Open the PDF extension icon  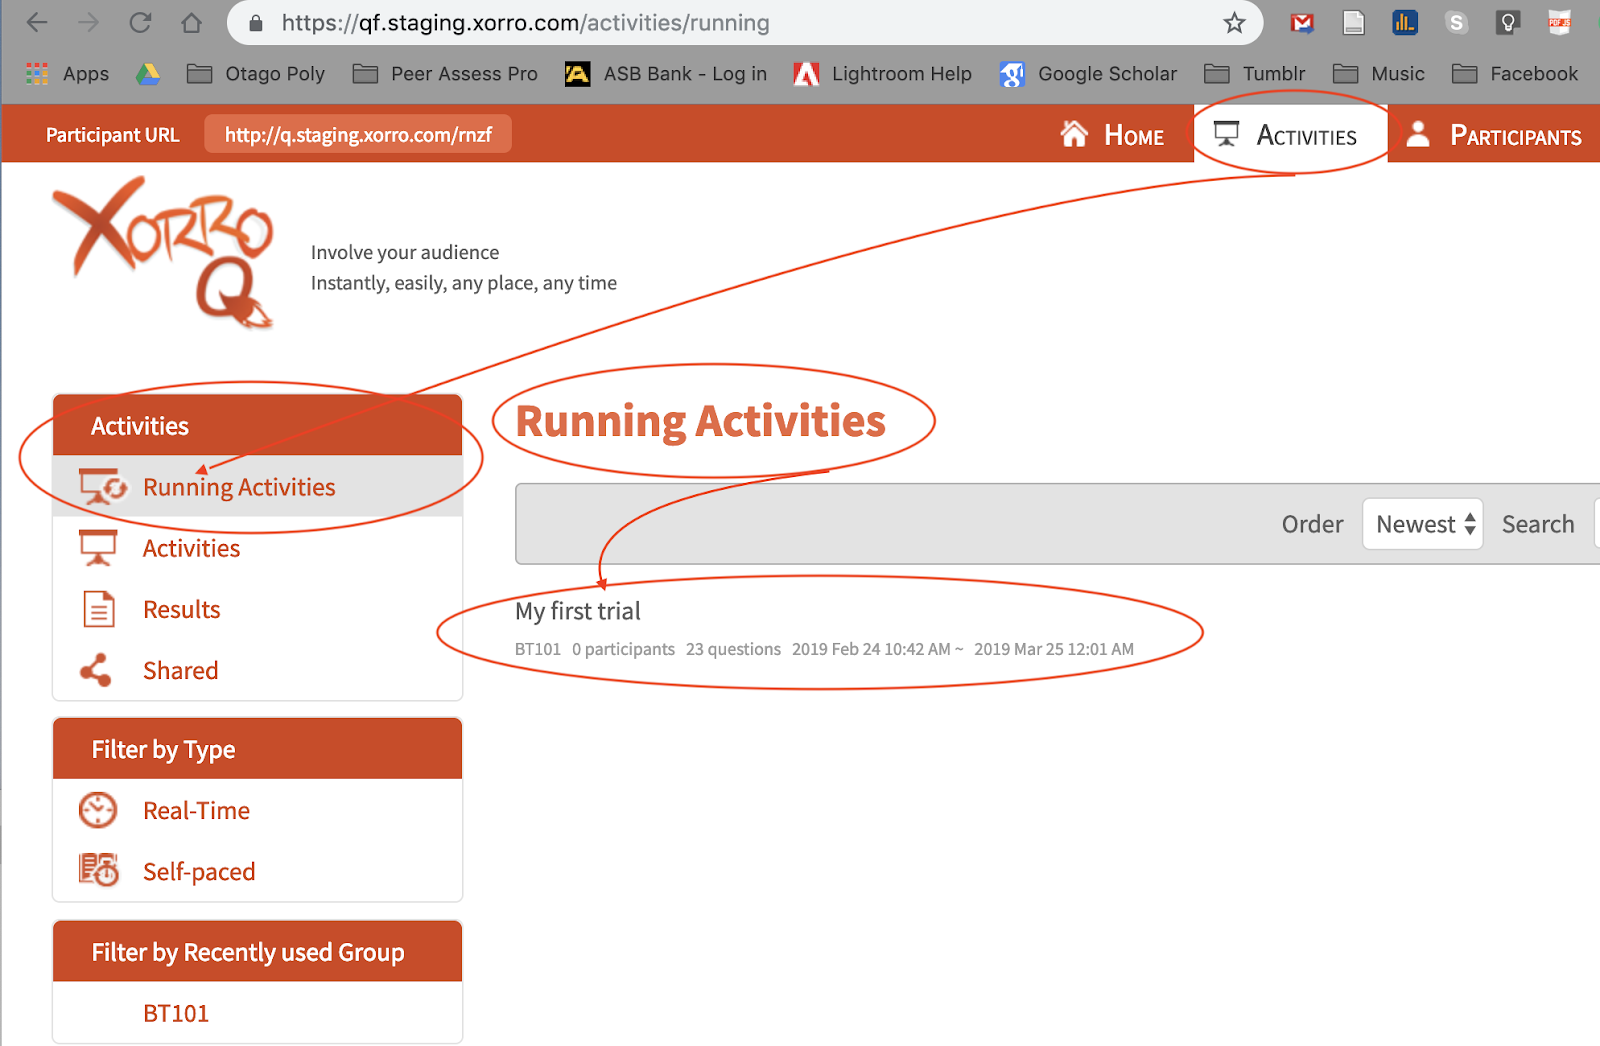coord(1559,22)
